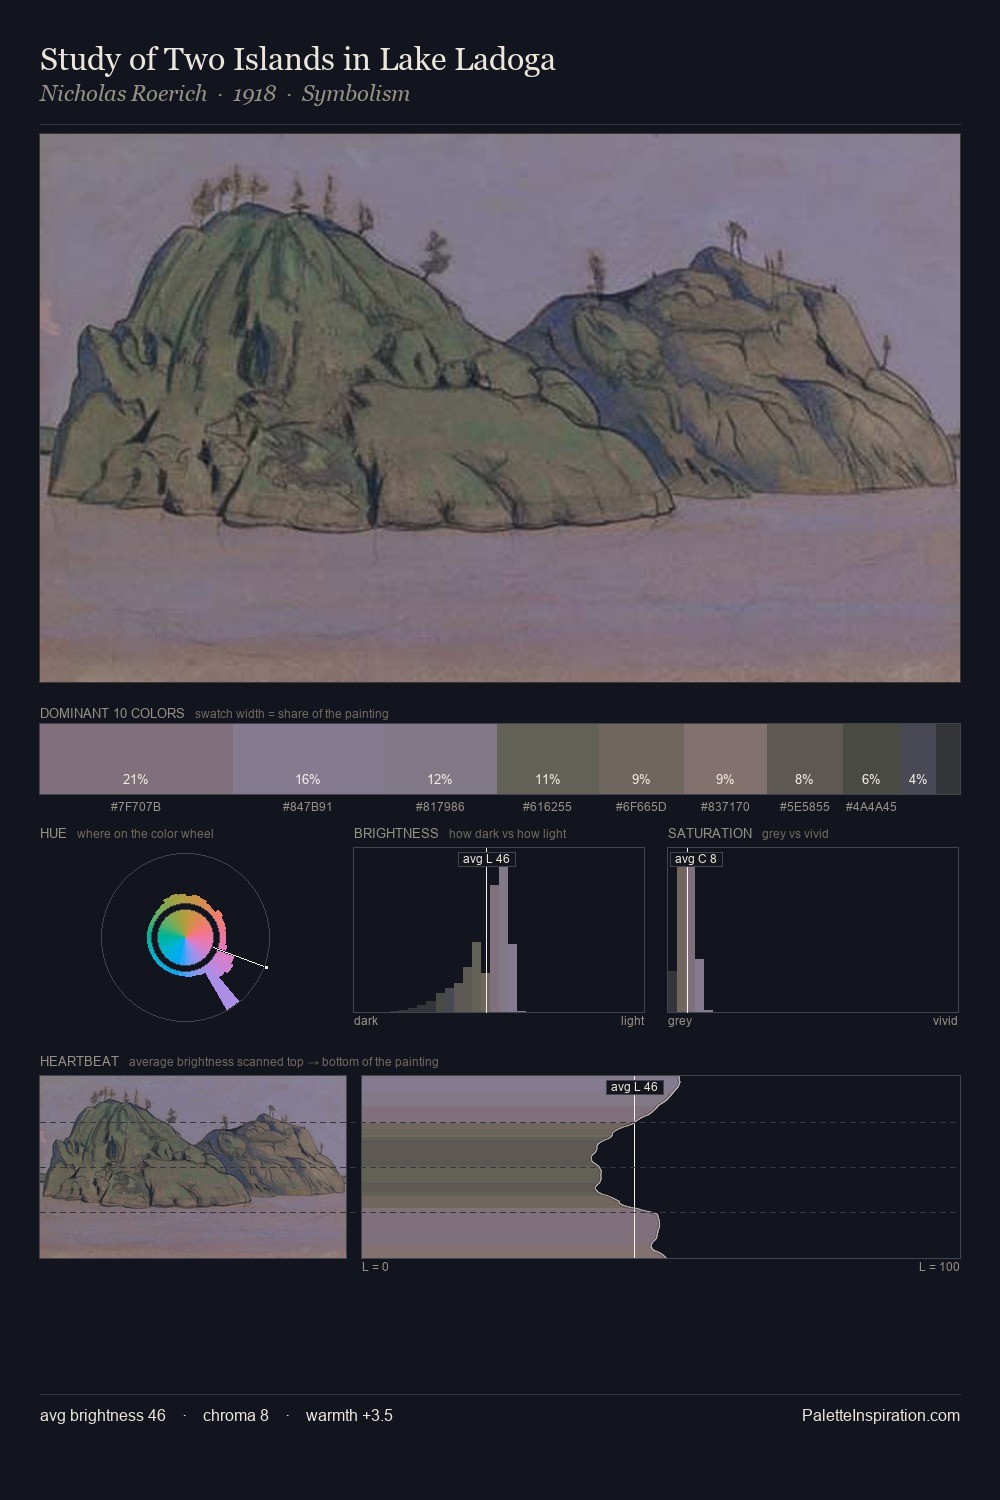Click the hex label #7F707B

pyautogui.click(x=136, y=806)
